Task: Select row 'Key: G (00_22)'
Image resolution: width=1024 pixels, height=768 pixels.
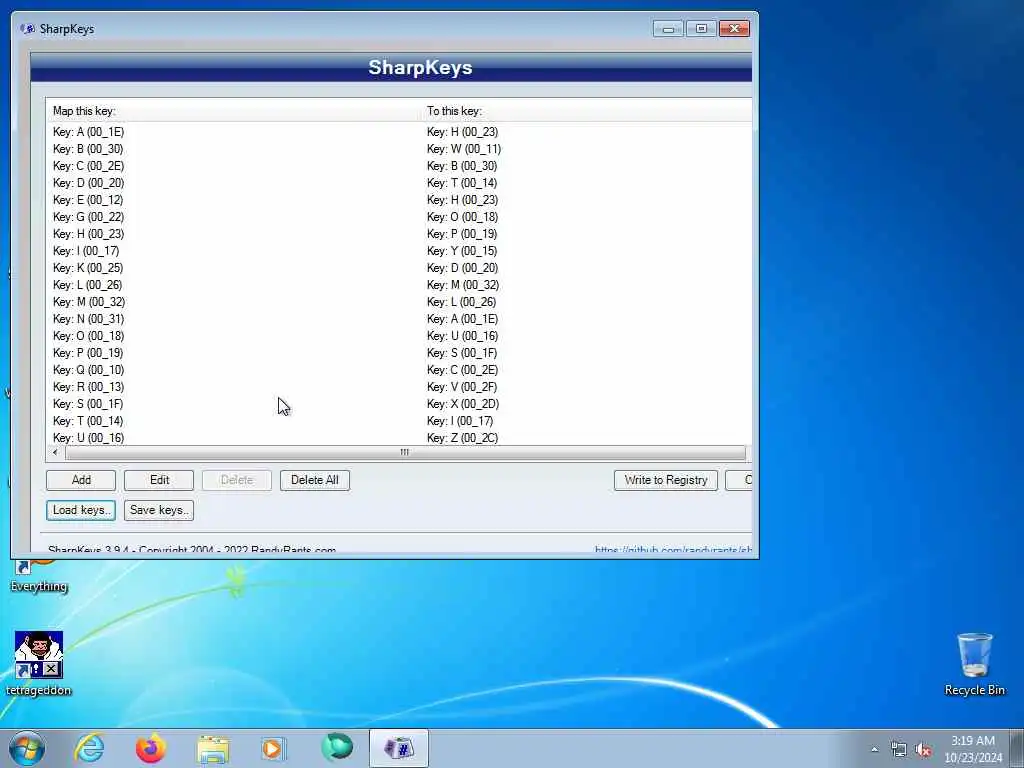Action: pos(88,217)
